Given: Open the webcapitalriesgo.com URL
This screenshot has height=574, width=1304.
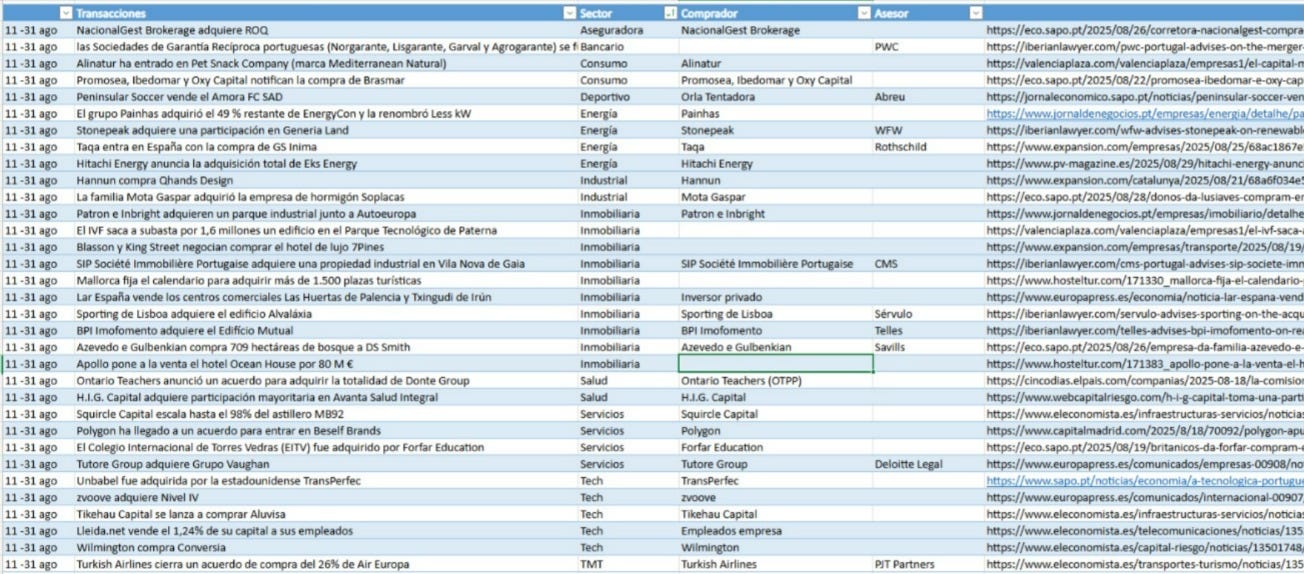Looking at the screenshot, I should tap(1145, 398).
